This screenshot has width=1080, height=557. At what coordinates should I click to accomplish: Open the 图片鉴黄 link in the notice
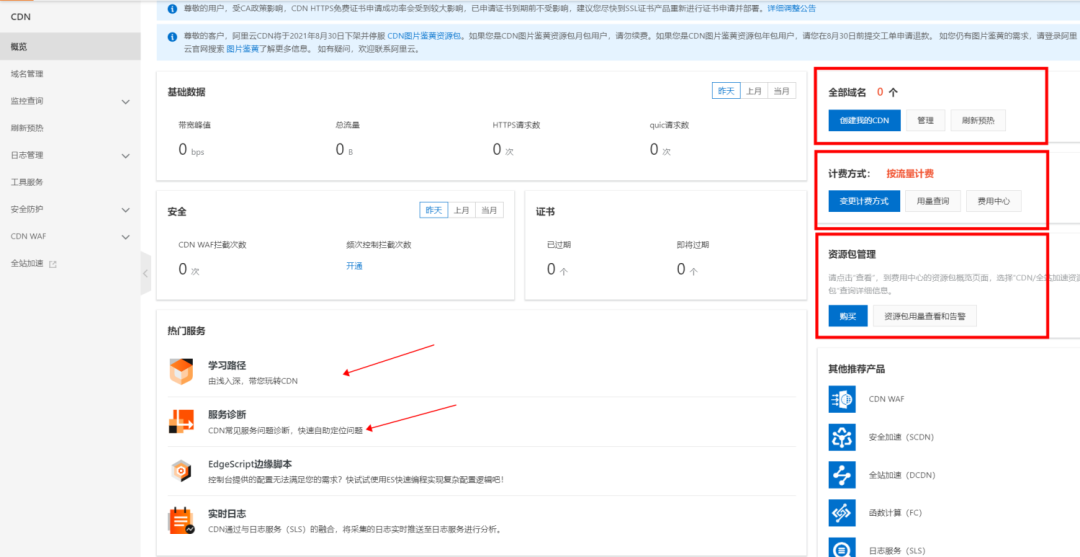click(242, 49)
